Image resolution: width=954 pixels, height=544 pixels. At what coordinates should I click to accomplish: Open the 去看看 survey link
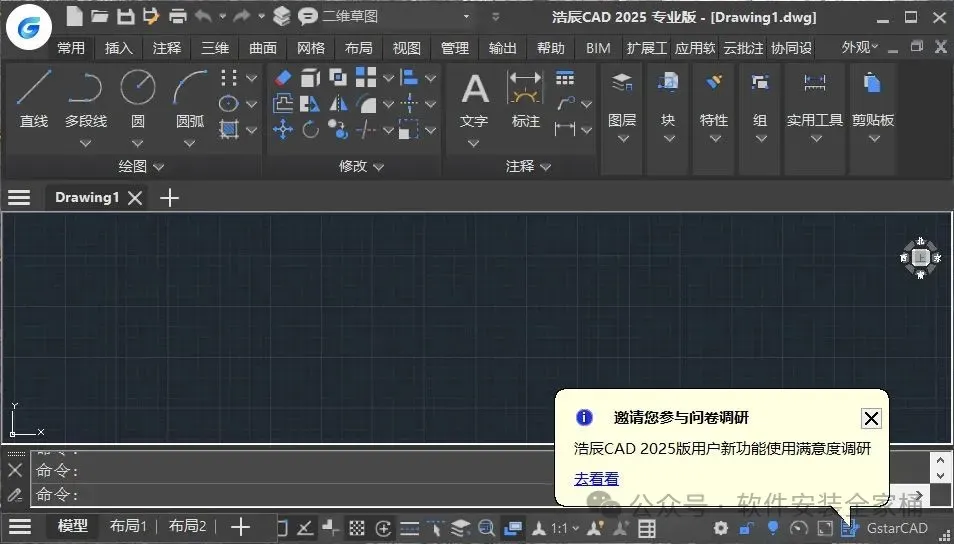click(x=596, y=479)
